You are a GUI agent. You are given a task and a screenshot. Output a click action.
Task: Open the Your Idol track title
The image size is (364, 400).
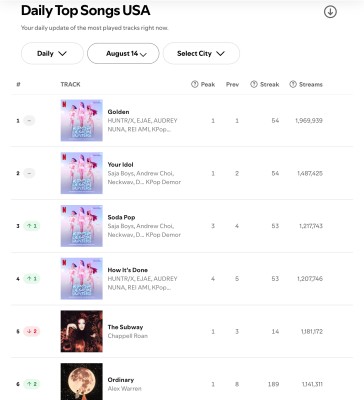[120, 165]
